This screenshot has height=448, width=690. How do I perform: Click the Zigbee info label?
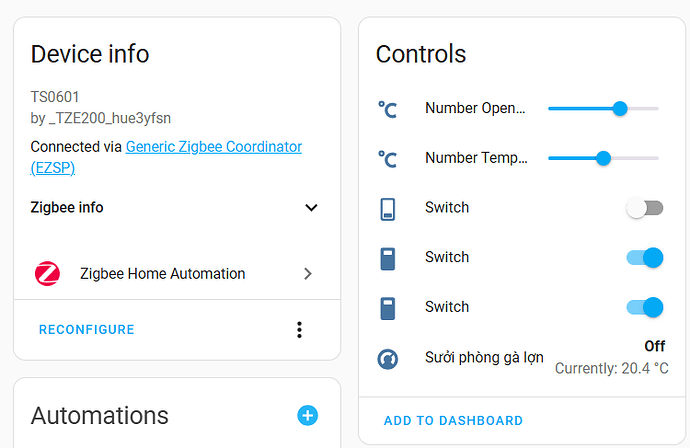click(67, 207)
